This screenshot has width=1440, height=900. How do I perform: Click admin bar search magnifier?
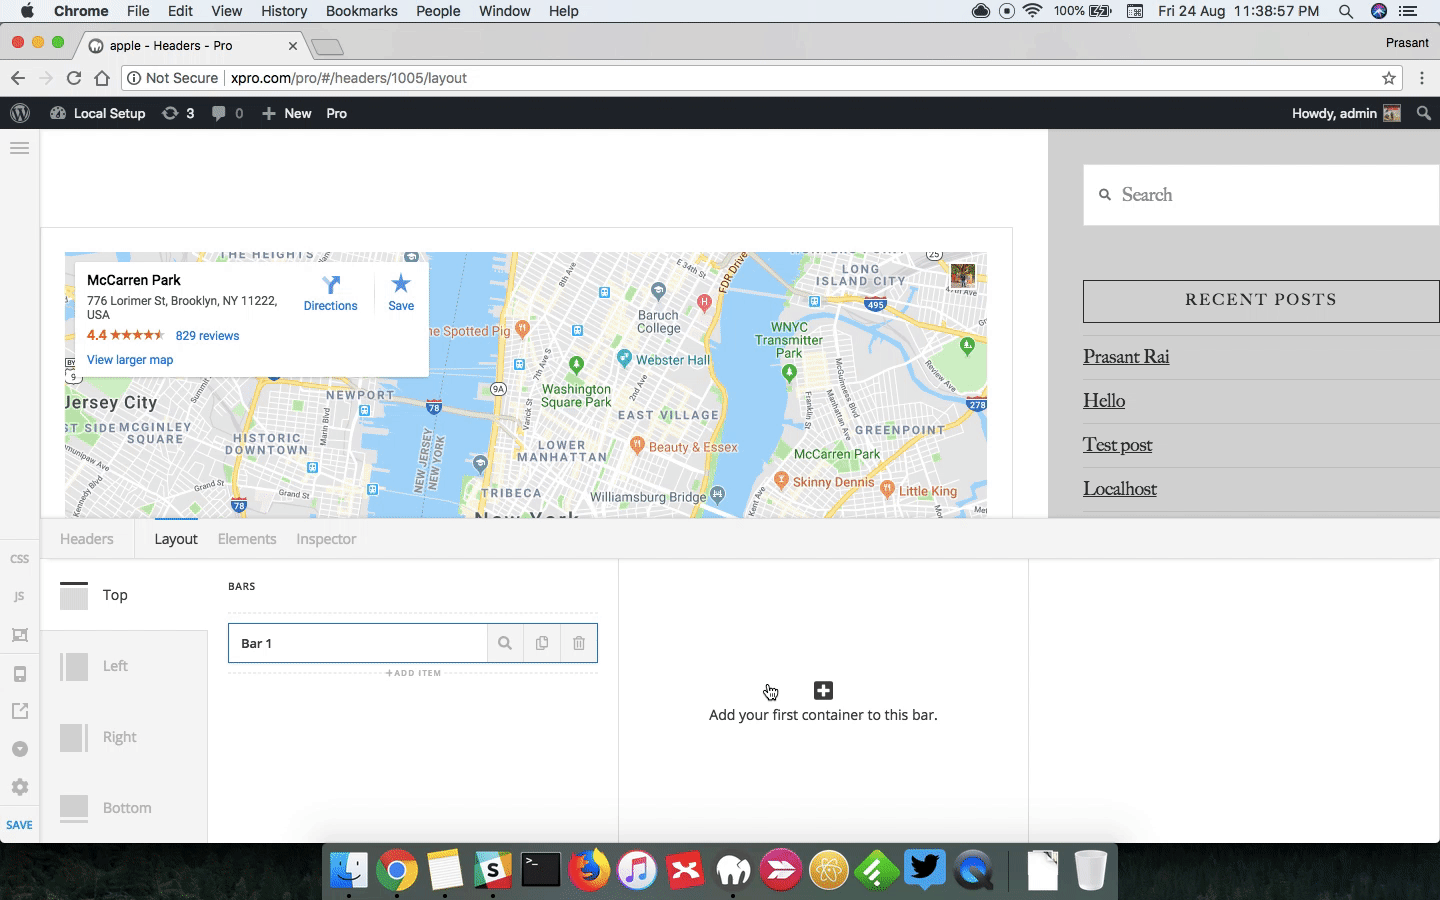pyautogui.click(x=1424, y=113)
